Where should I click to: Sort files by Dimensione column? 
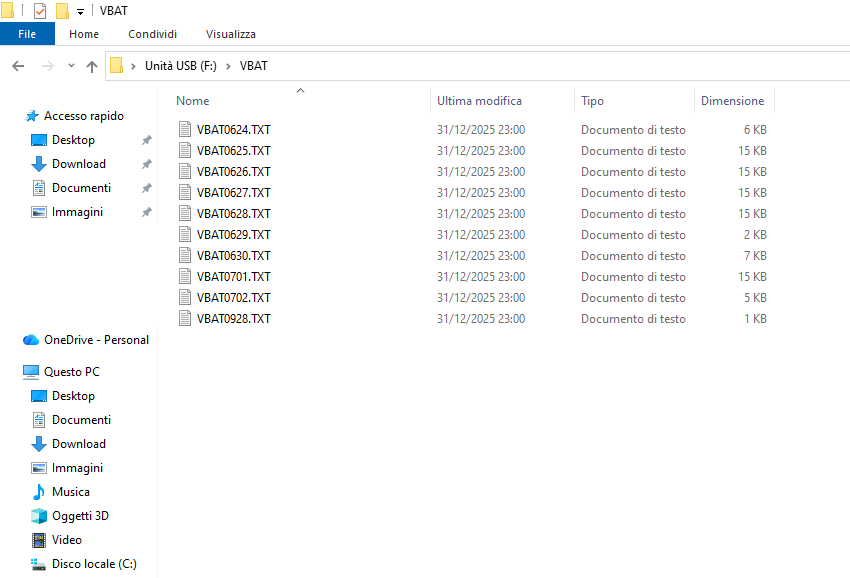pyautogui.click(x=732, y=101)
